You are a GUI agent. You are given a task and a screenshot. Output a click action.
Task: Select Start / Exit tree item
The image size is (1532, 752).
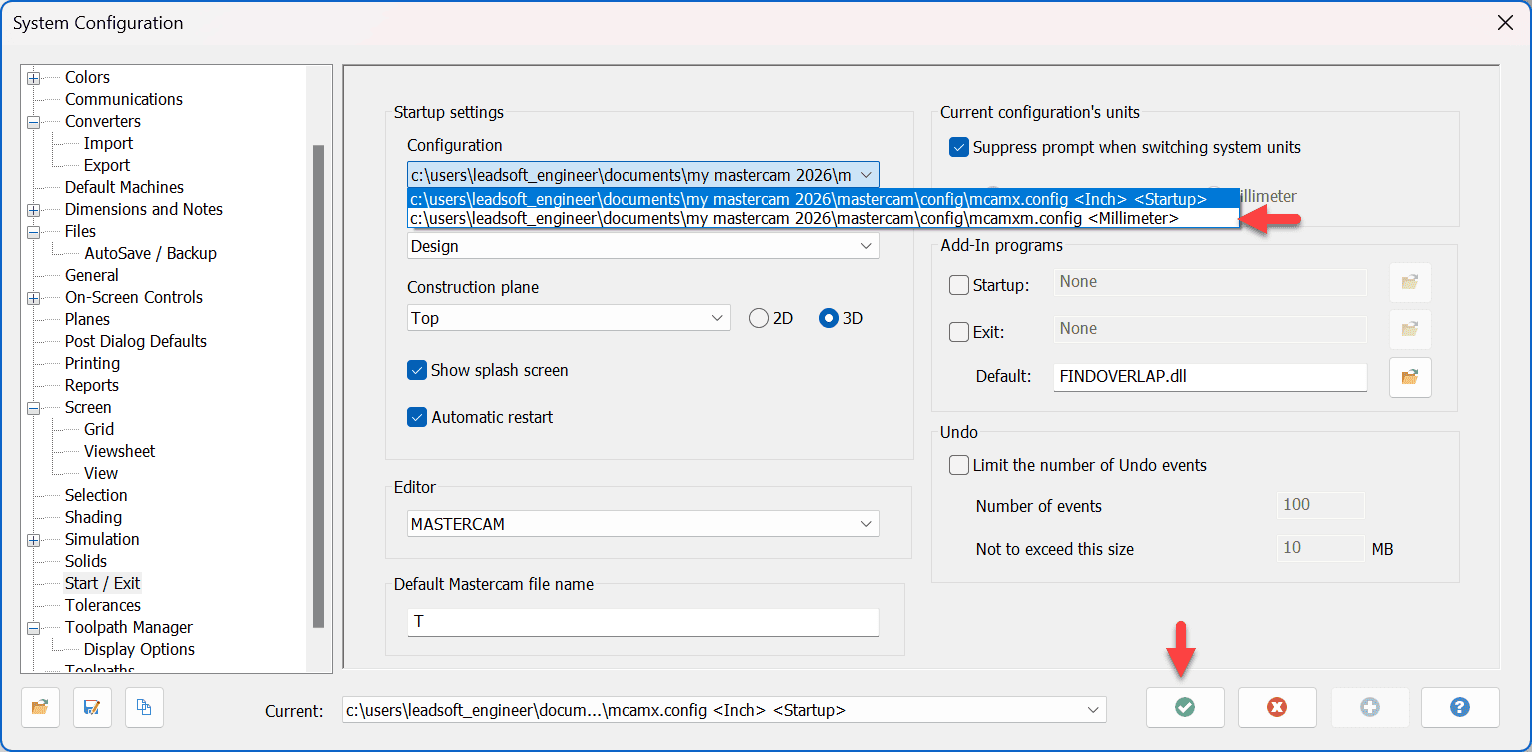tap(103, 583)
